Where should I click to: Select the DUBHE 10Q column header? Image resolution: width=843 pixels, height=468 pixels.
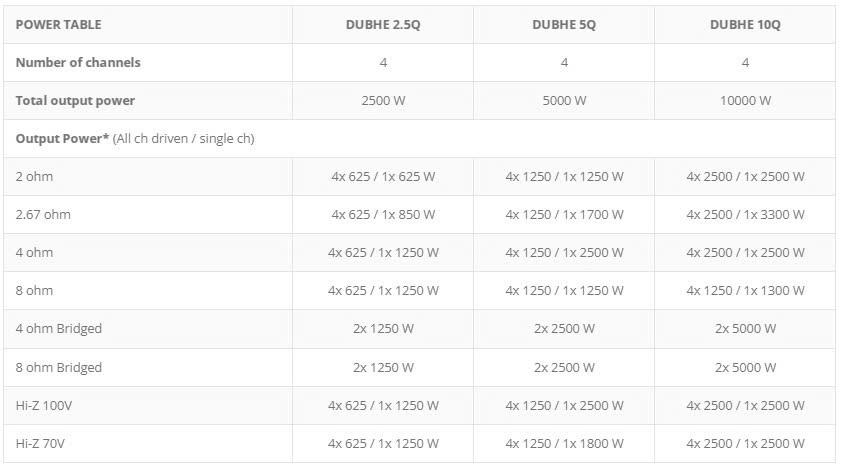745,24
